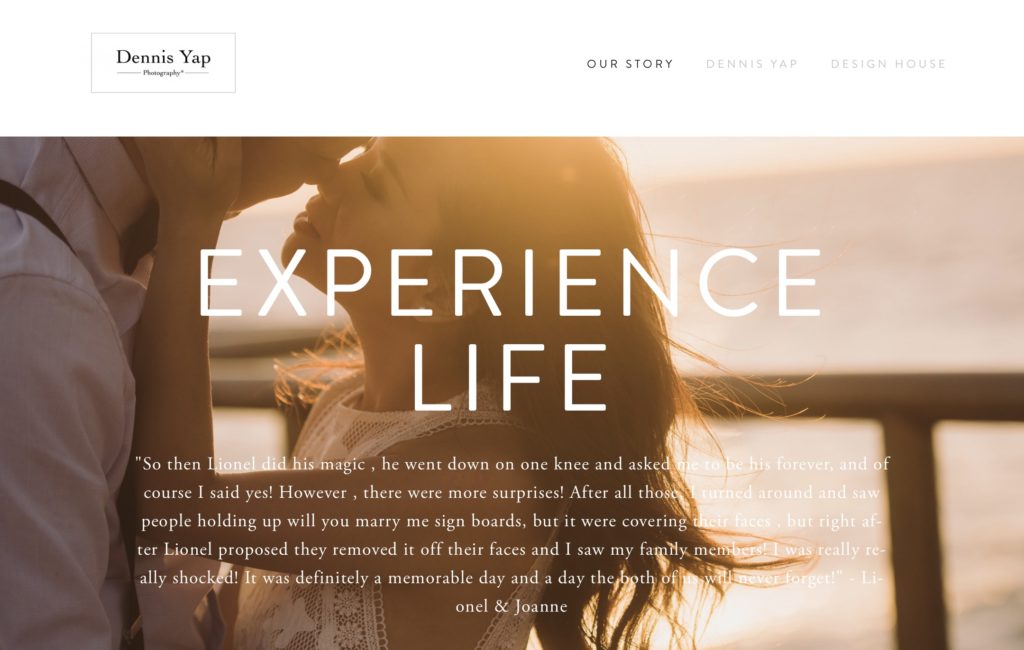
Task: Click the testimonial line starting 'people holding up'
Action: (512, 521)
